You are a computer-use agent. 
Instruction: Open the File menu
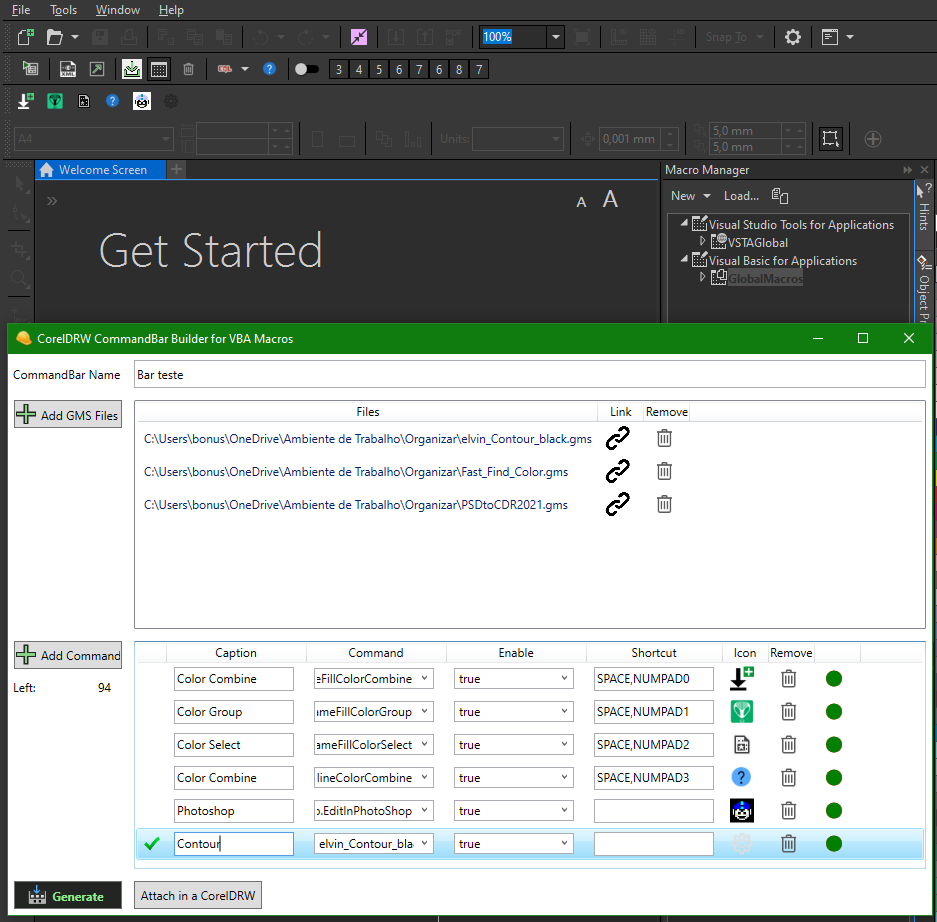coord(21,10)
